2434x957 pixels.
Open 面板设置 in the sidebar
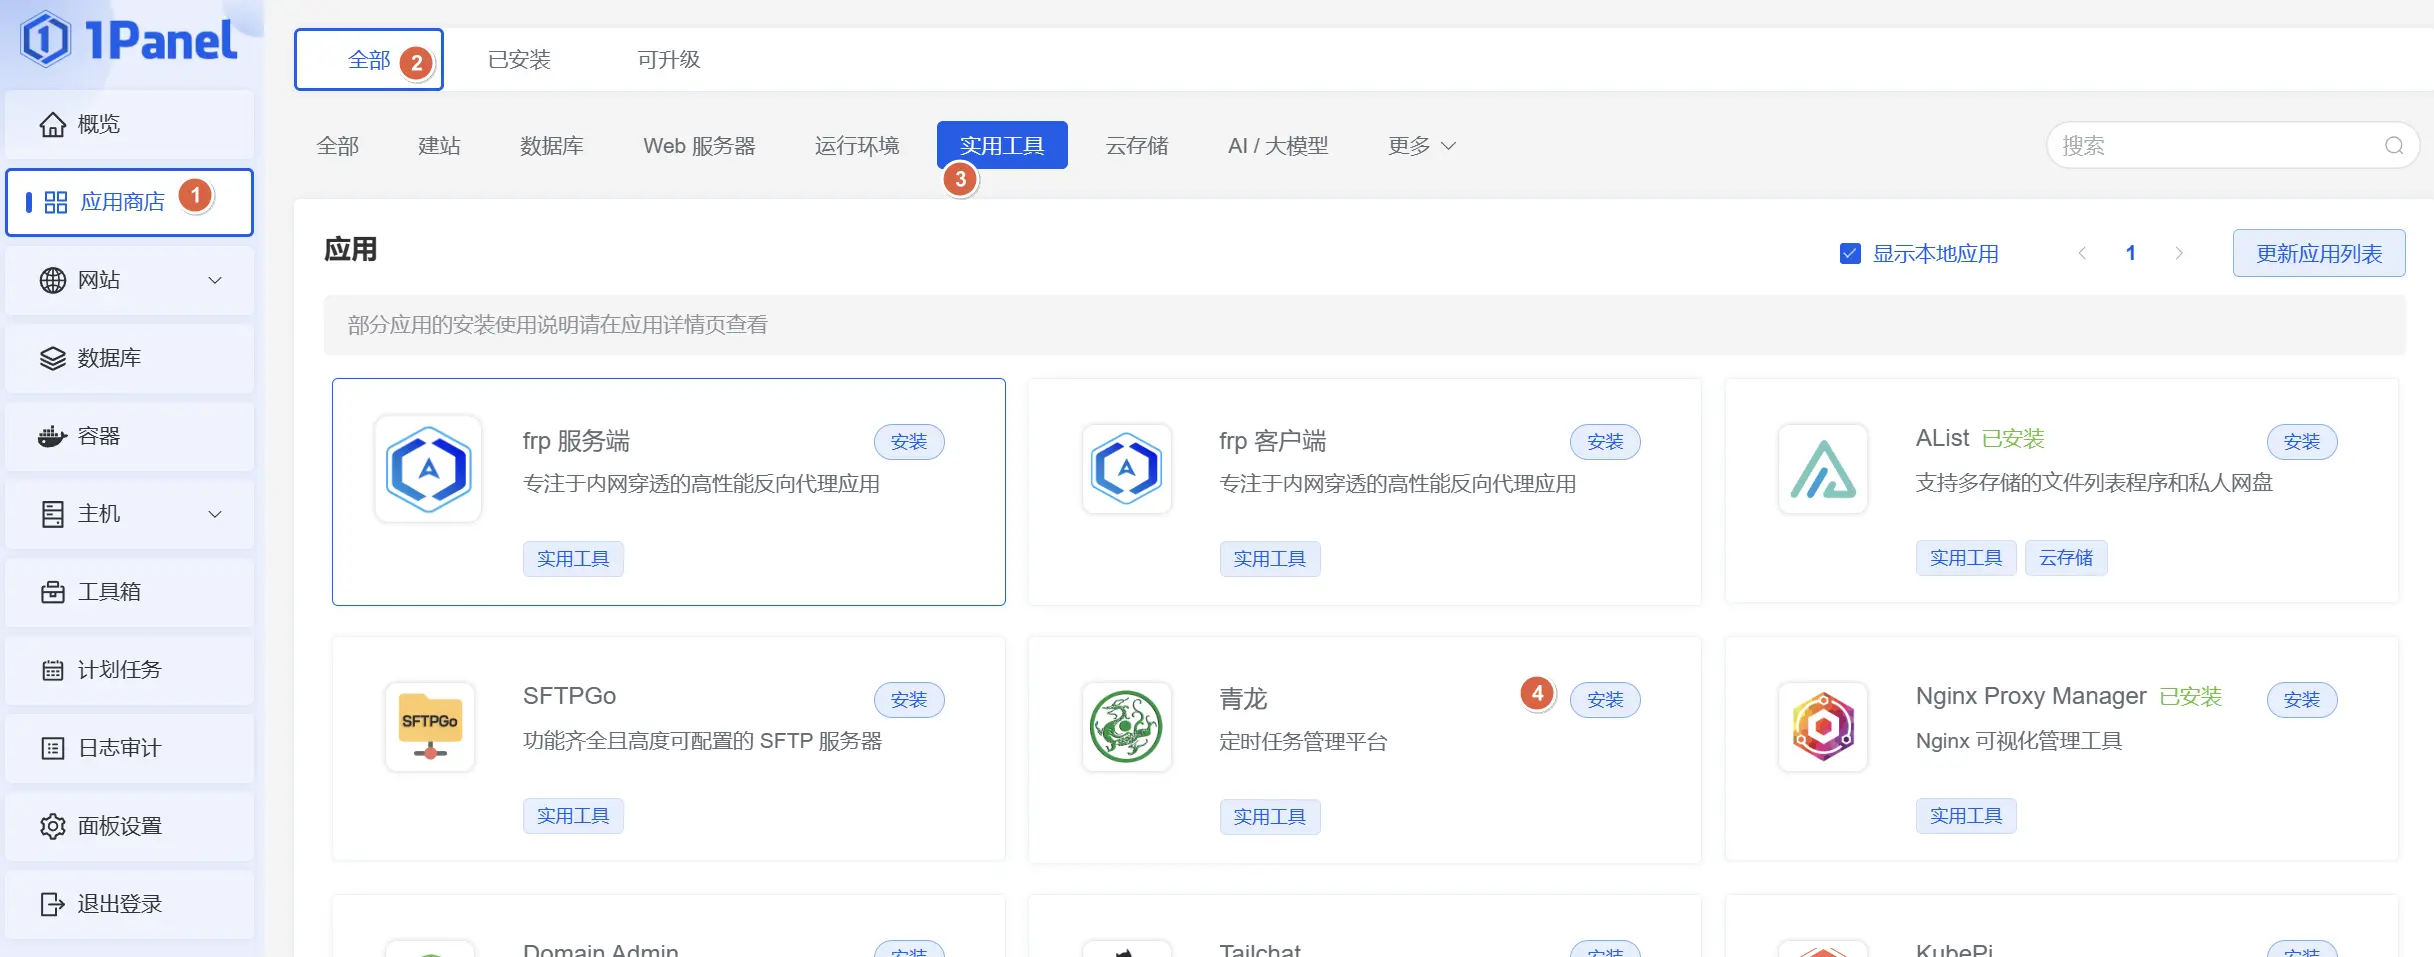[130, 826]
